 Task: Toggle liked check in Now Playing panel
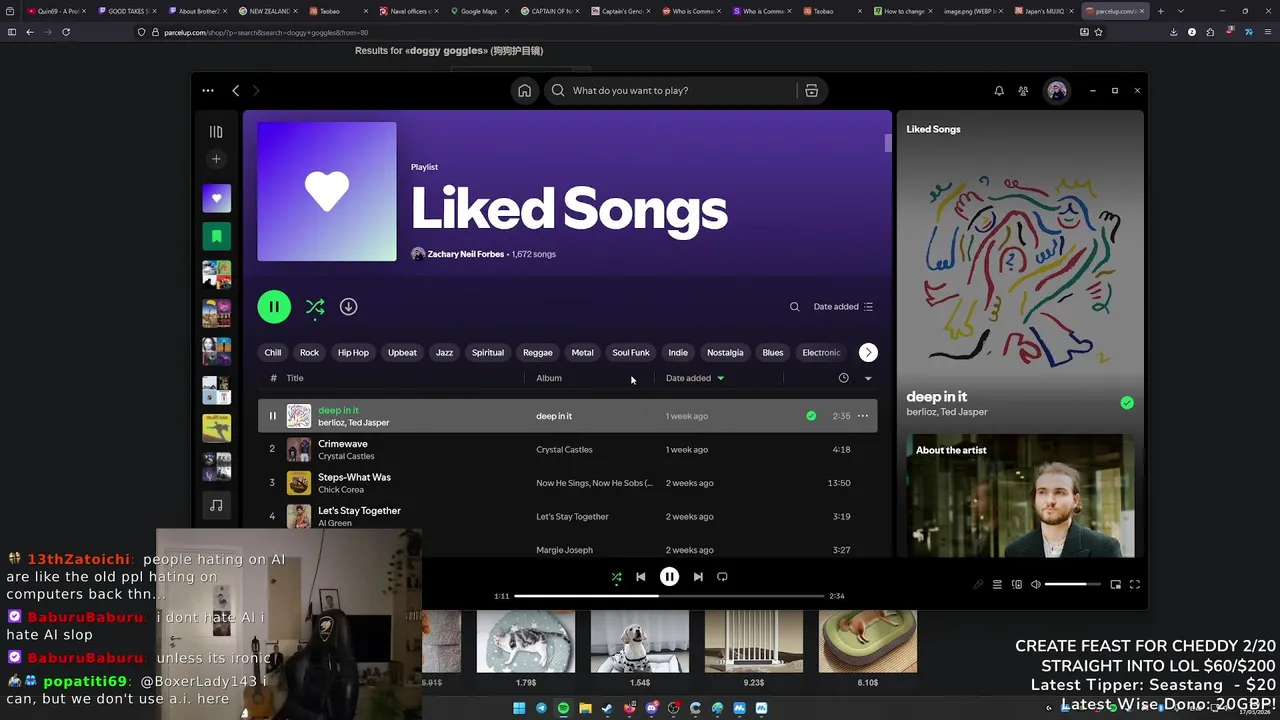point(1127,403)
